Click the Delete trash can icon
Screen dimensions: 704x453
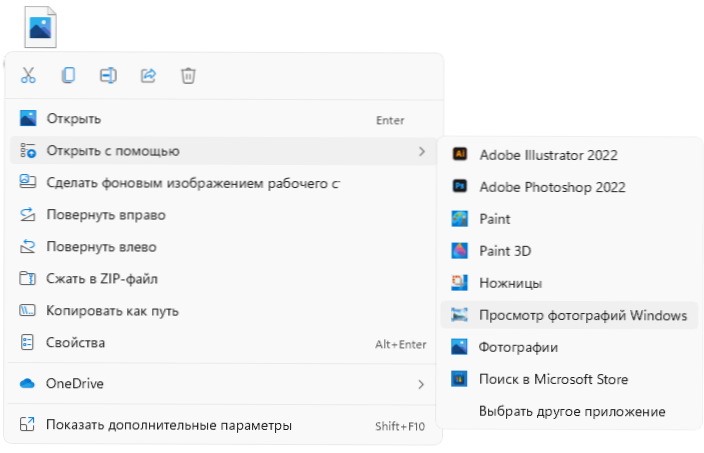point(188,75)
